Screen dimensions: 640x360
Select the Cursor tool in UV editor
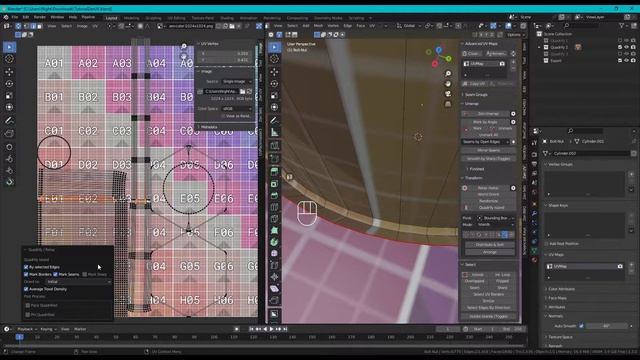[x=9, y=59]
